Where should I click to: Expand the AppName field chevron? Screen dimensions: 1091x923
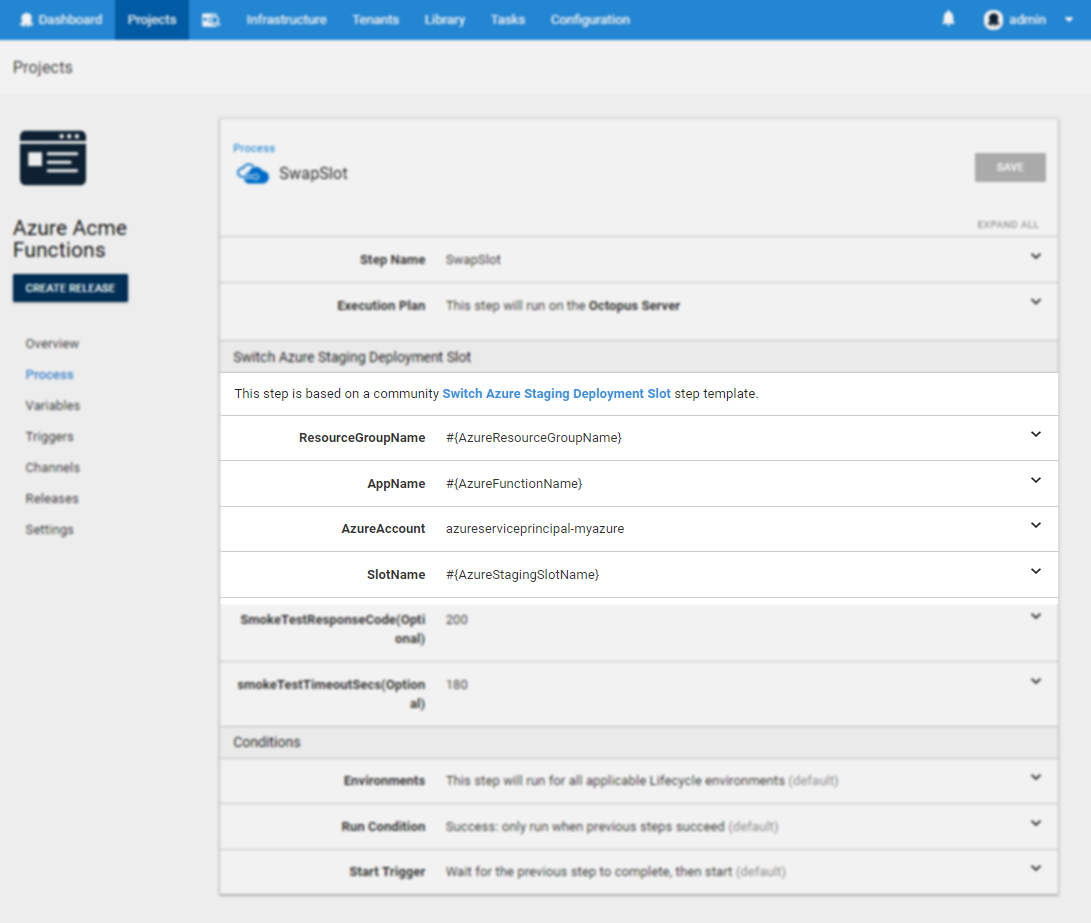tap(1035, 481)
